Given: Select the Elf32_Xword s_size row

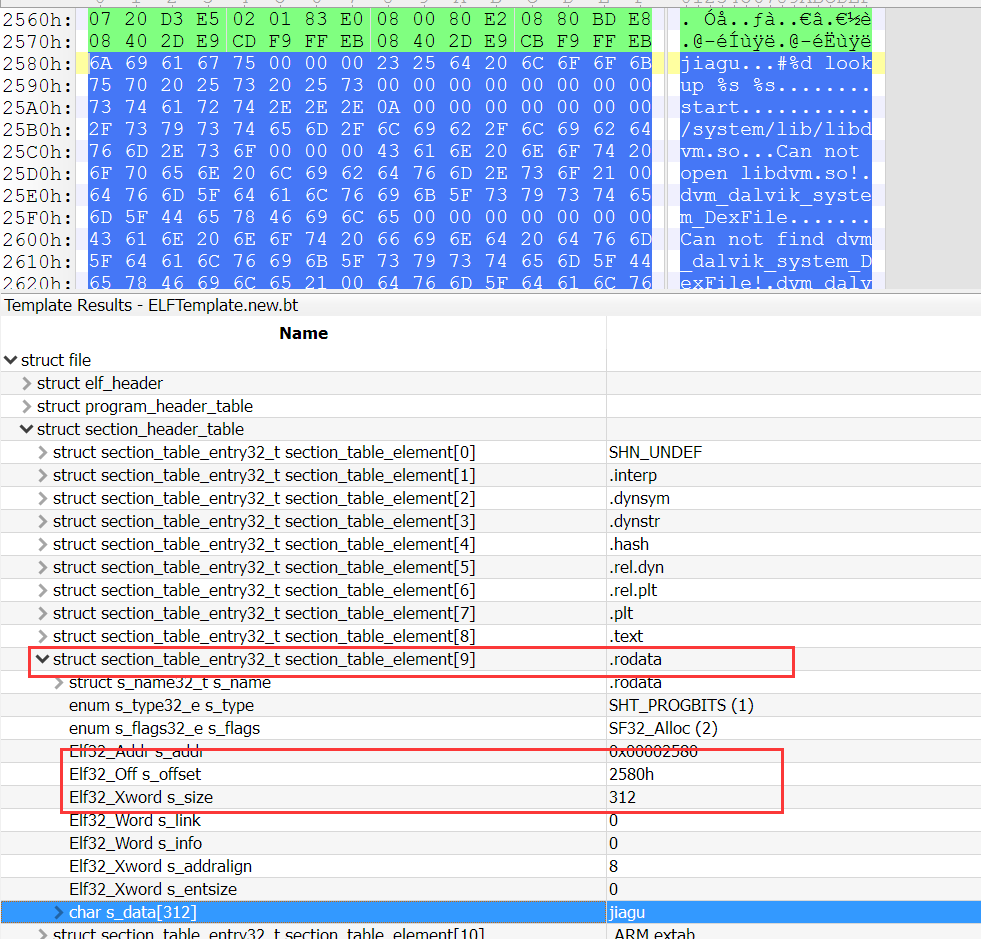Looking at the screenshot, I should (x=141, y=797).
